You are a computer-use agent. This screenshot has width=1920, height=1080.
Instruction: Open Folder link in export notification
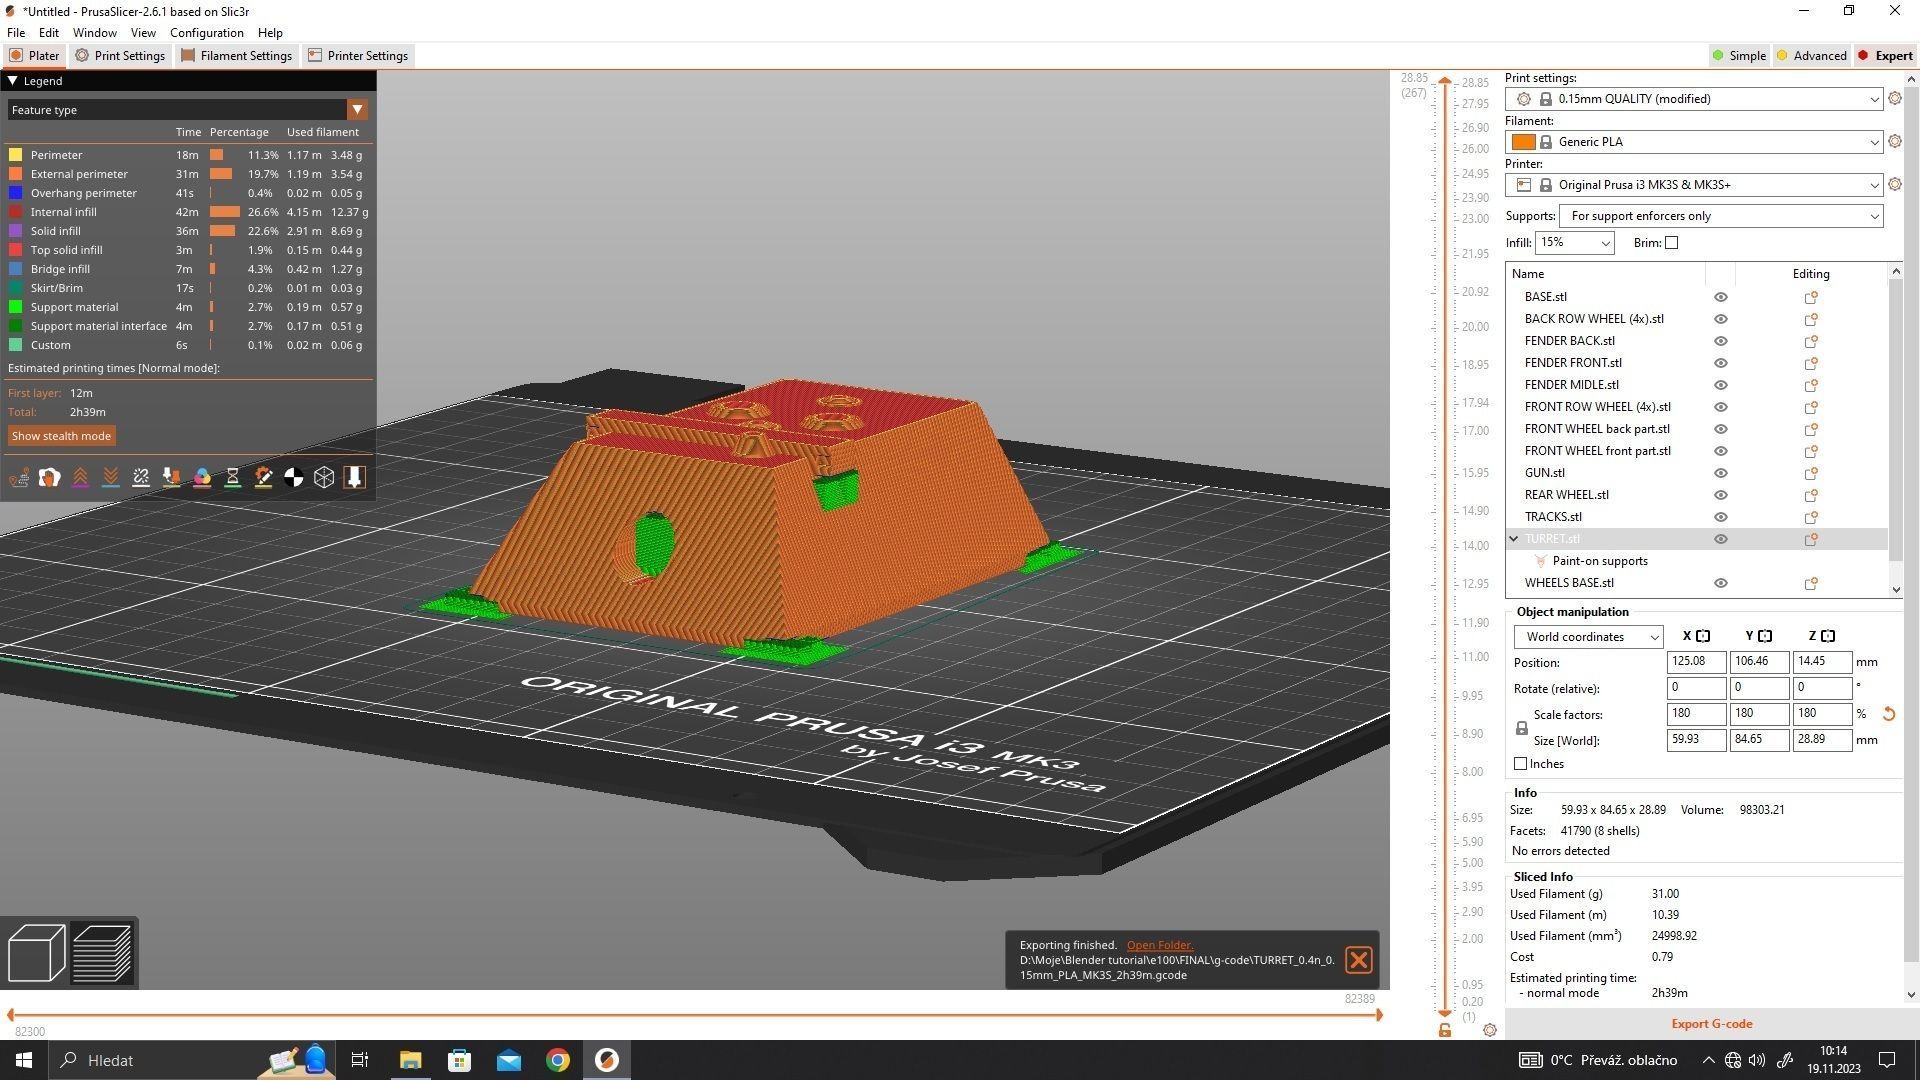coord(1159,945)
